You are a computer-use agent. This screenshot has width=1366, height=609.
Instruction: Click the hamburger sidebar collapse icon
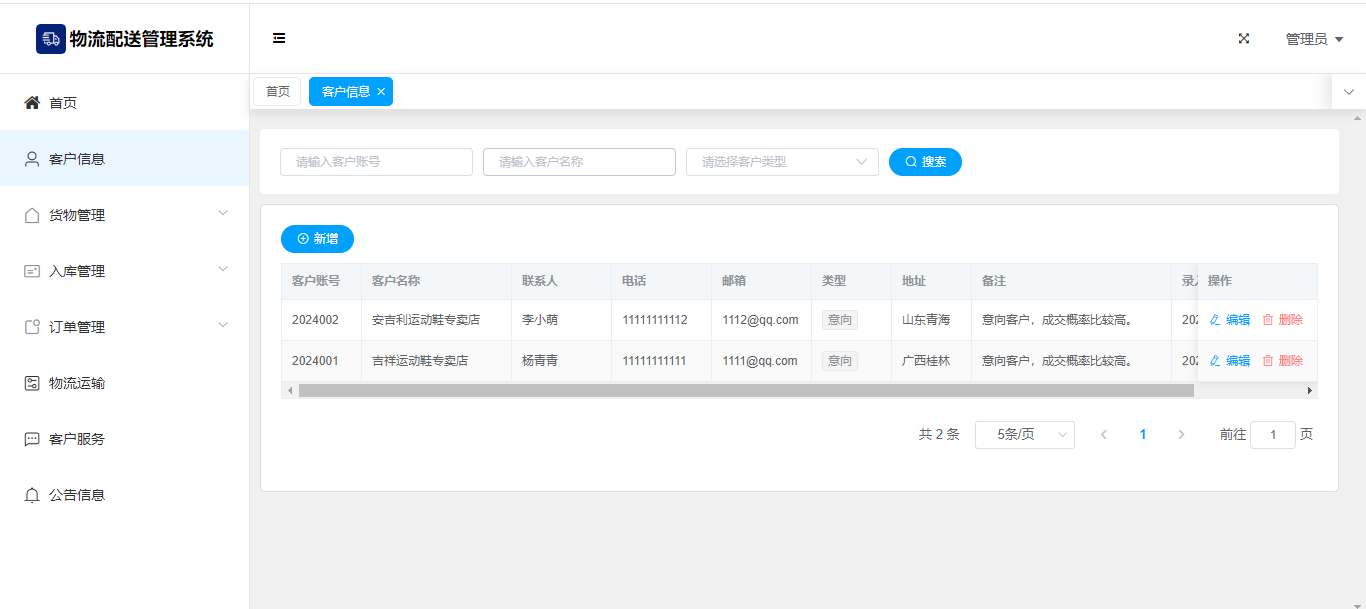[279, 39]
